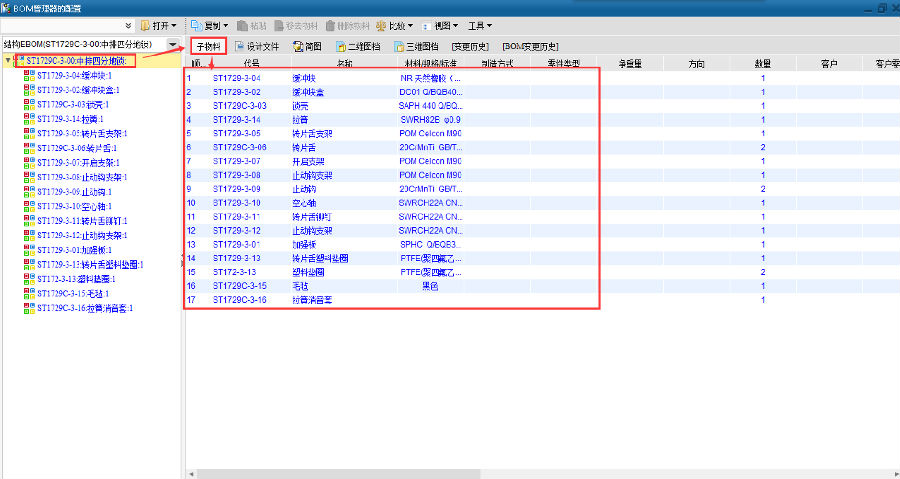Click the 黑色 cell in row 16

pos(430,286)
